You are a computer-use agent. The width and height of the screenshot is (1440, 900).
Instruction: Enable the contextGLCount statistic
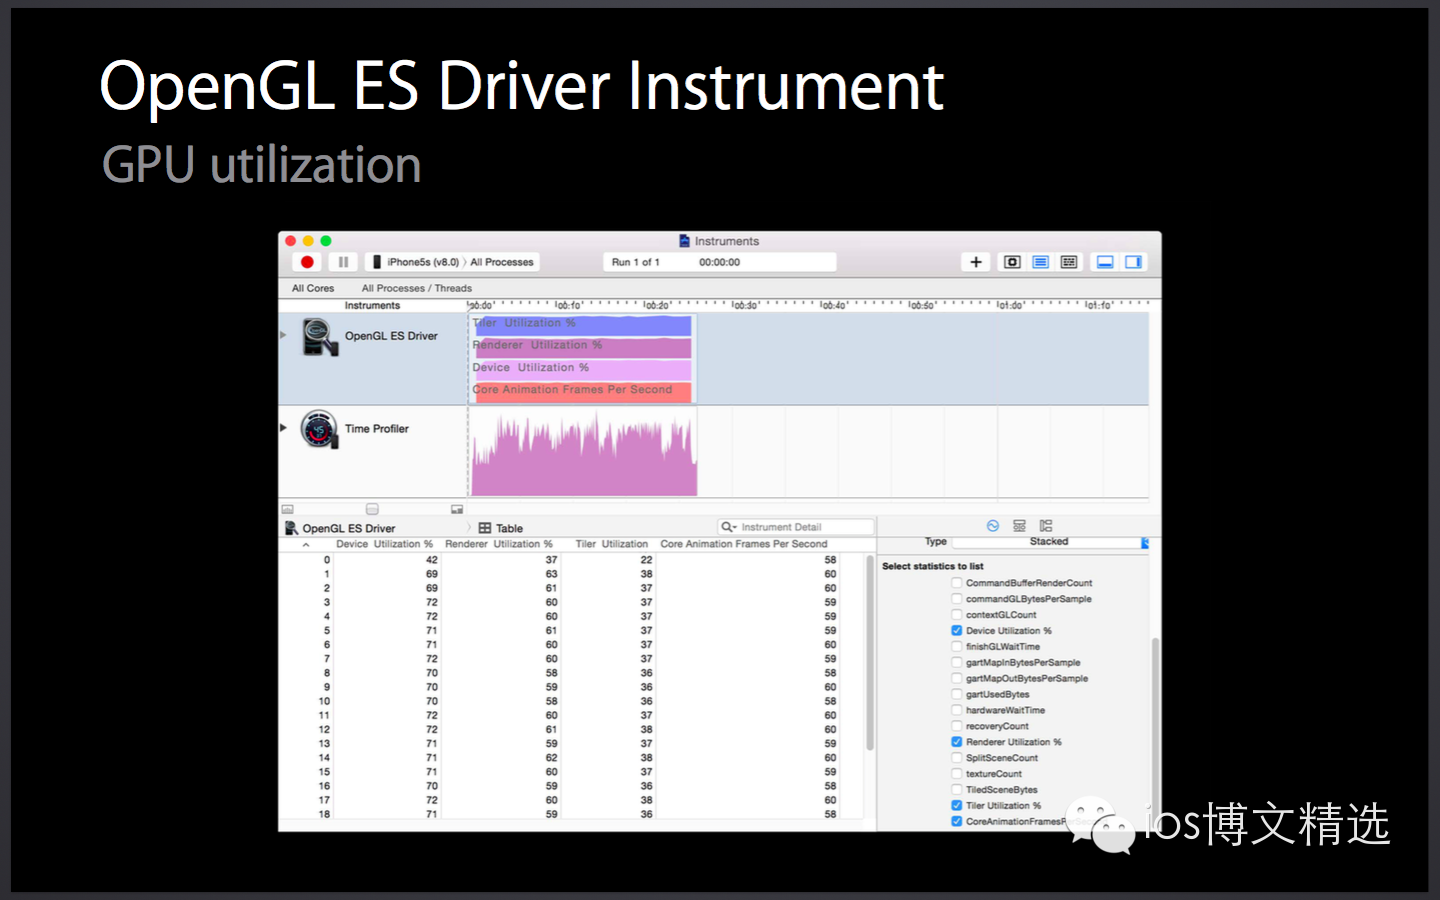click(957, 615)
